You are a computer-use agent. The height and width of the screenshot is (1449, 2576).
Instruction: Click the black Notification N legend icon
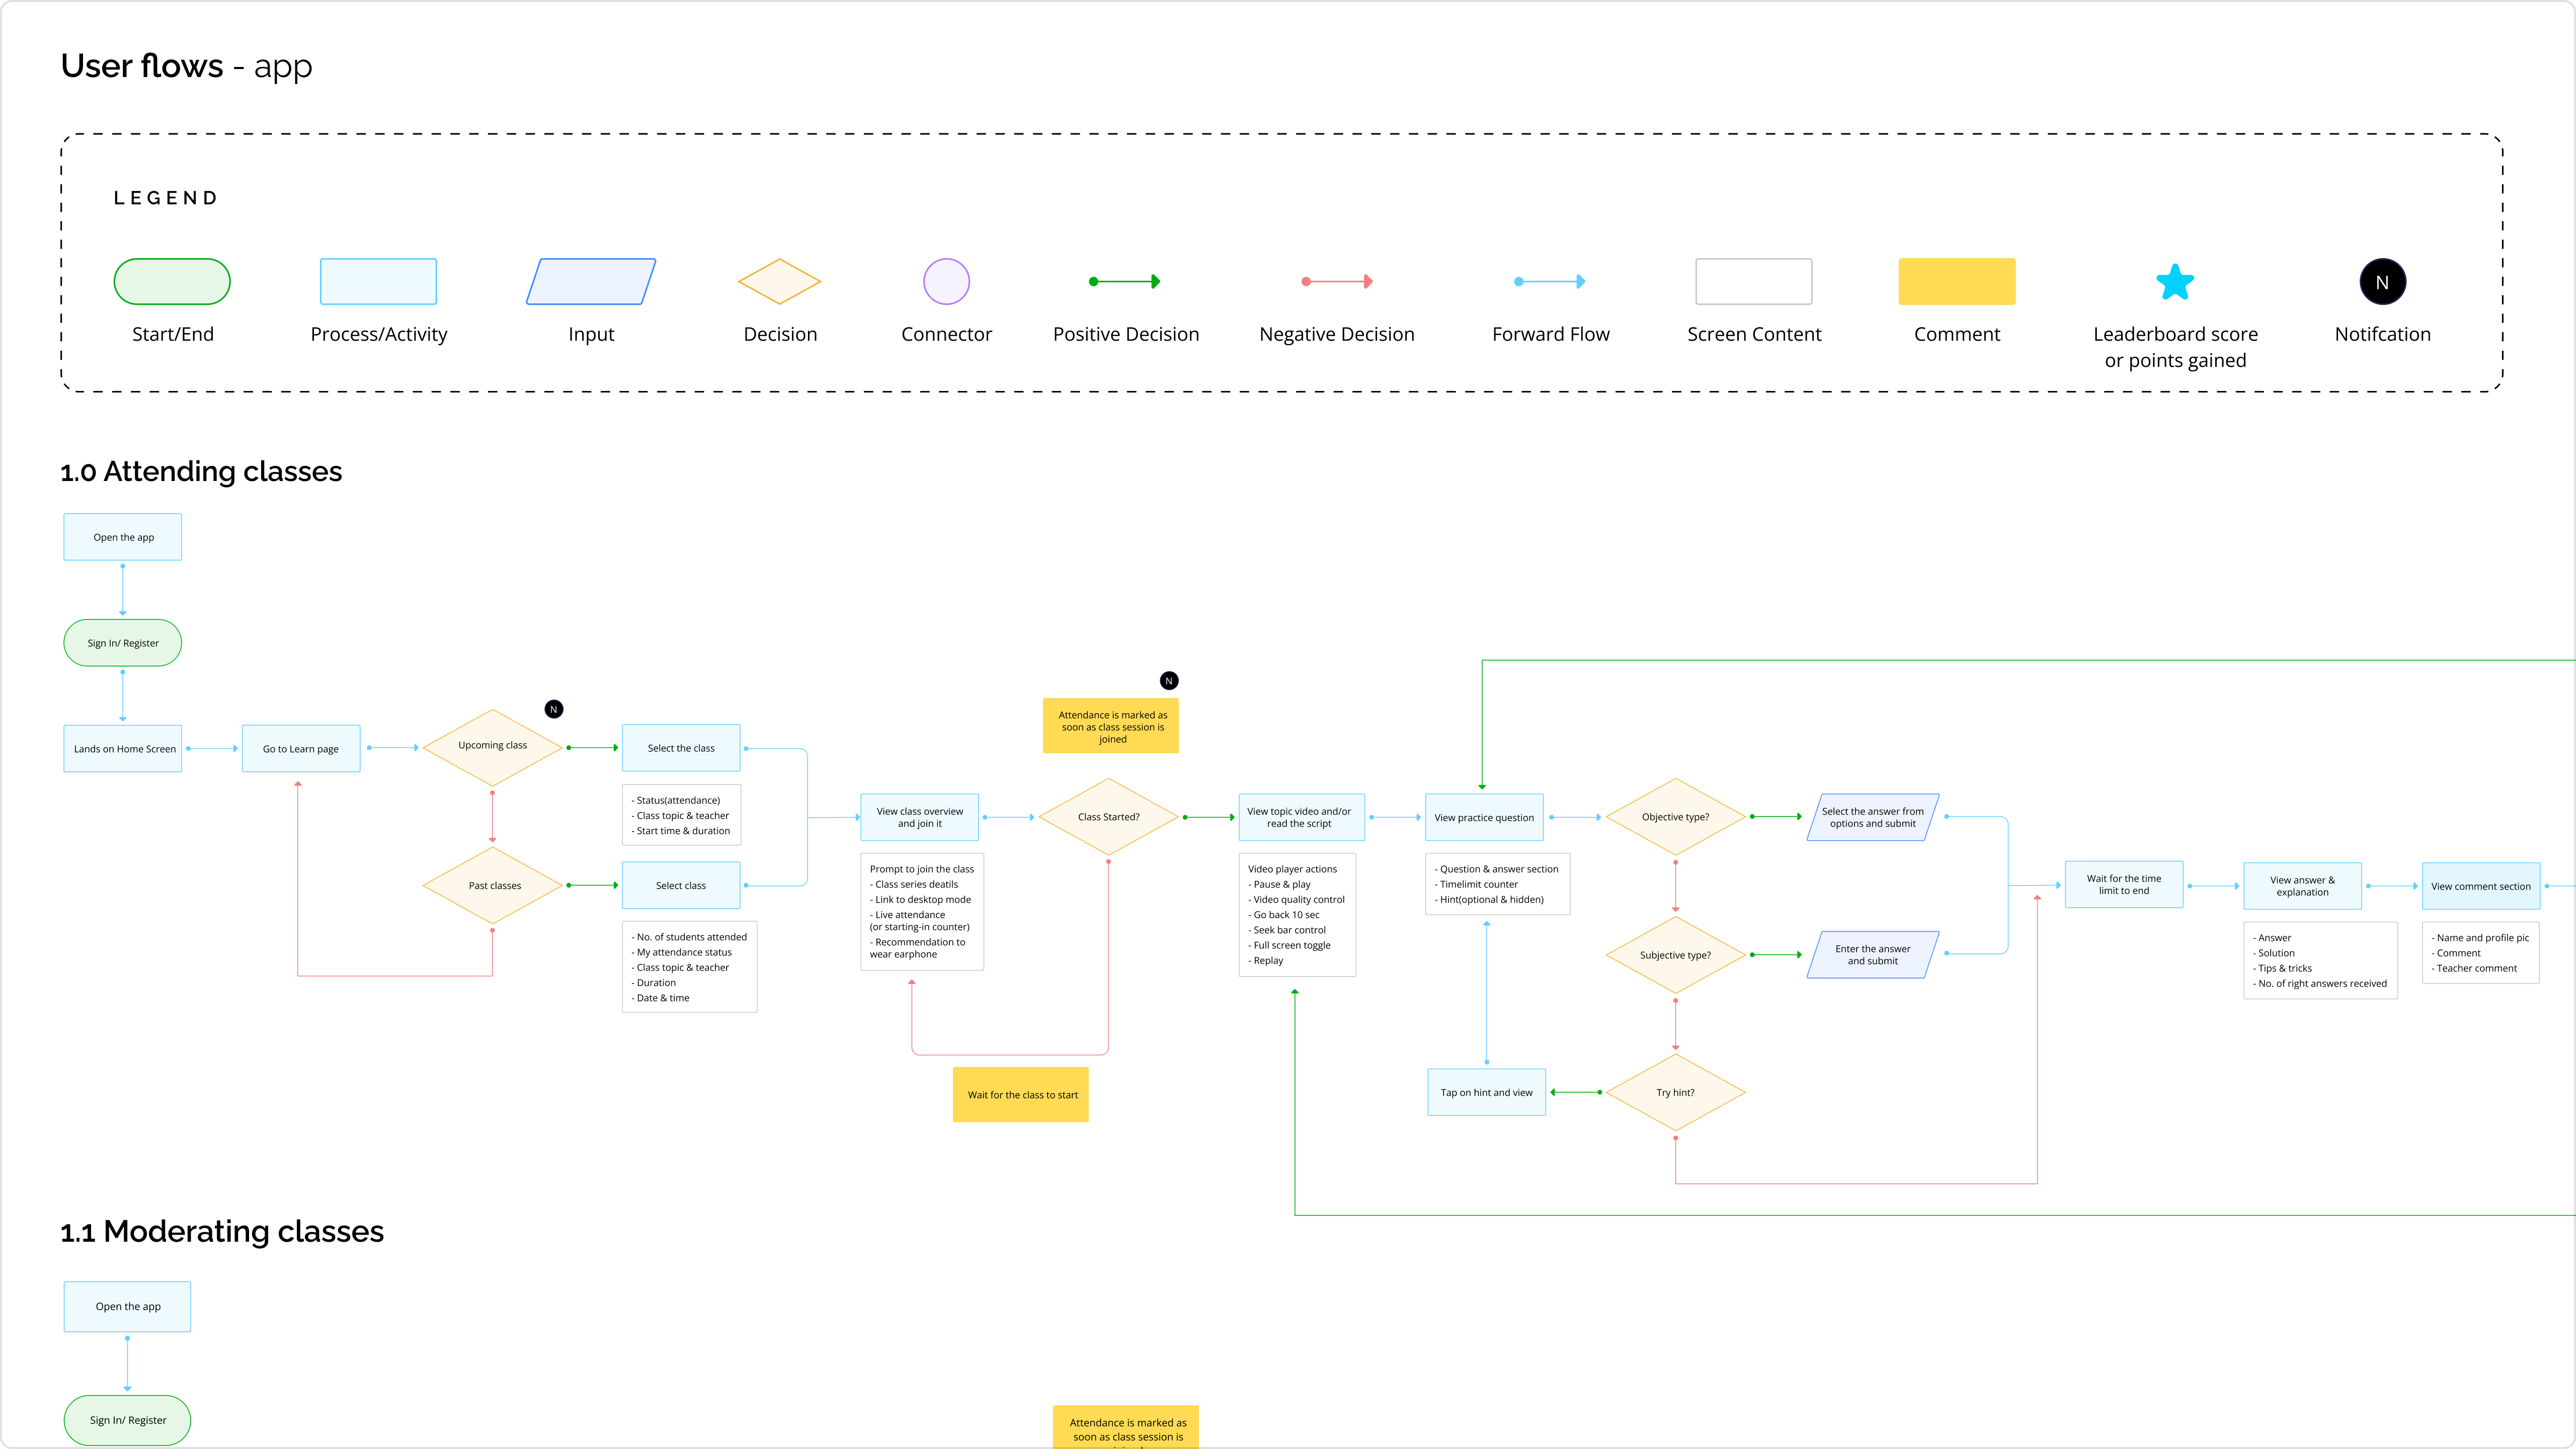pyautogui.click(x=2382, y=282)
